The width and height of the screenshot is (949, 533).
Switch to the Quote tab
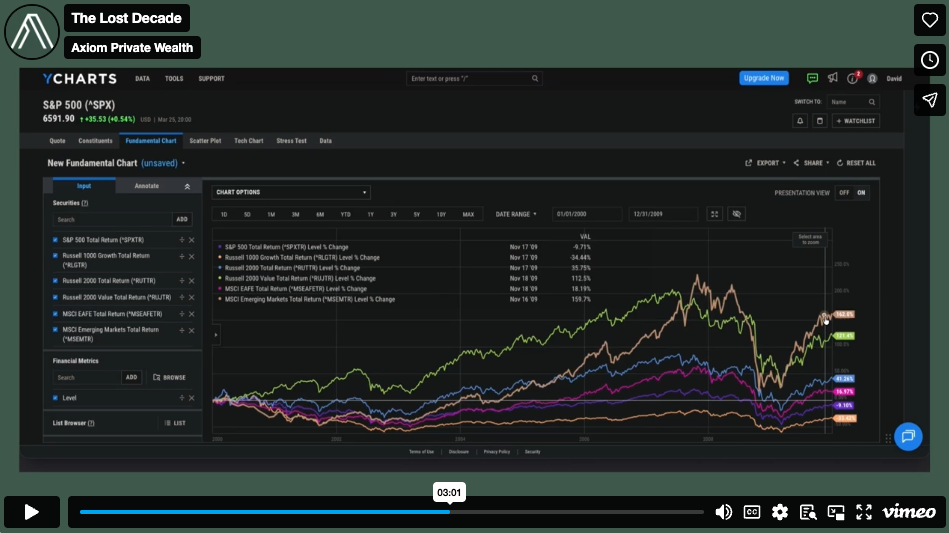57,140
